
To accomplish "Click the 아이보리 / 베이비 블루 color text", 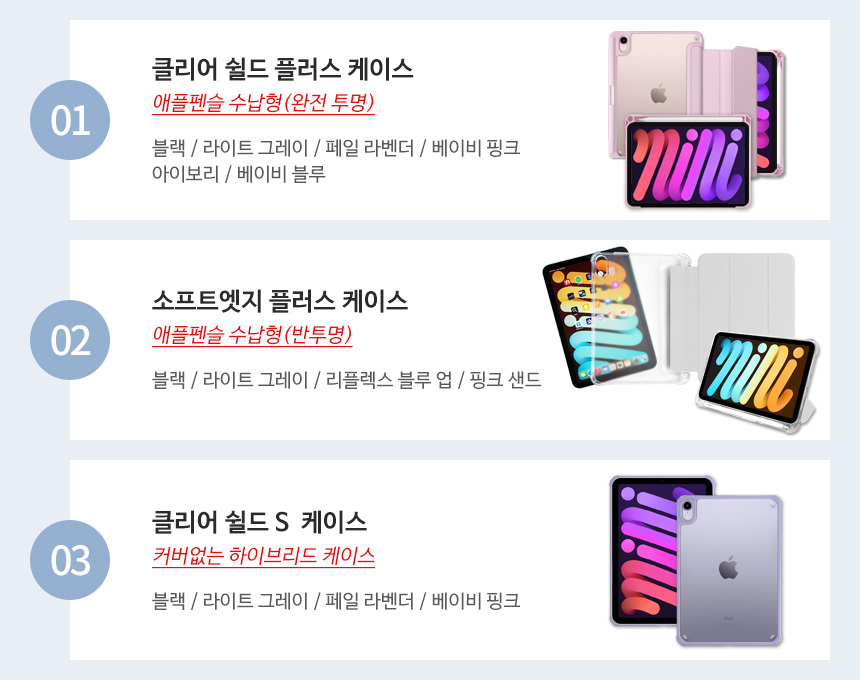I will click(x=239, y=174).
